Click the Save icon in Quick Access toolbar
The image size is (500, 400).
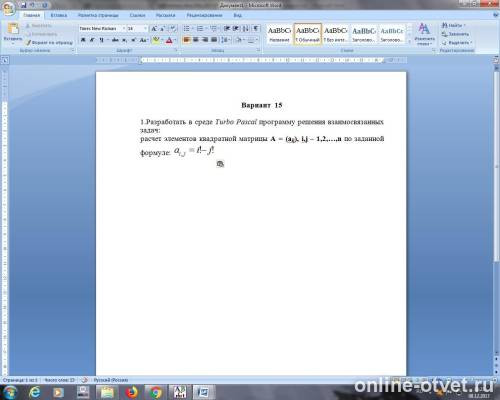(x=23, y=5)
